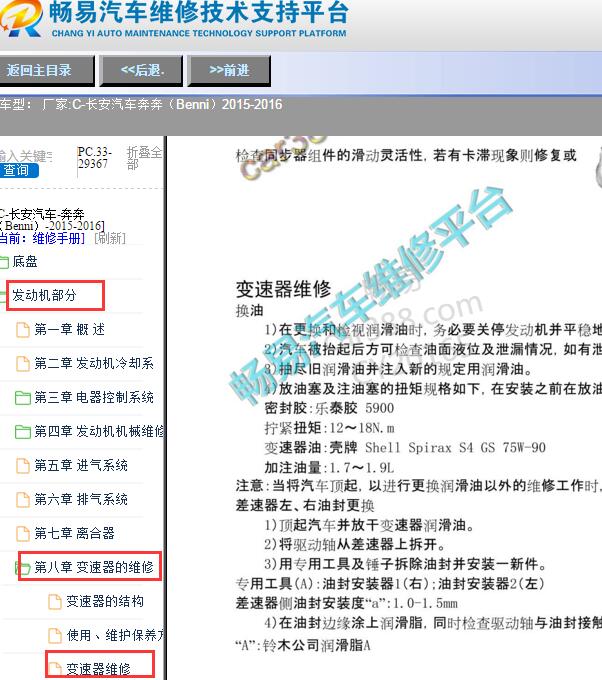Click the 变速器维修 content heading
This screenshot has width=602, height=680.
pyautogui.click(x=283, y=289)
